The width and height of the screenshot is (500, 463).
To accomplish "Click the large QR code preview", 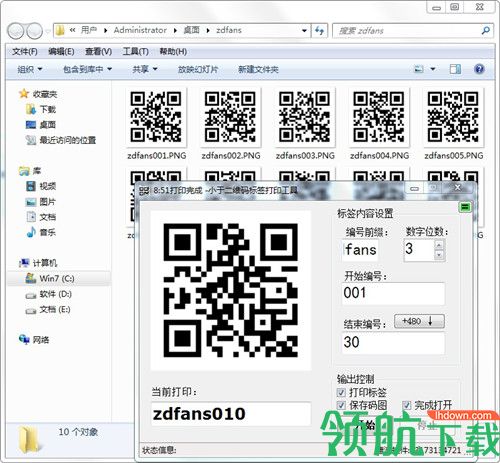I will tap(231, 290).
